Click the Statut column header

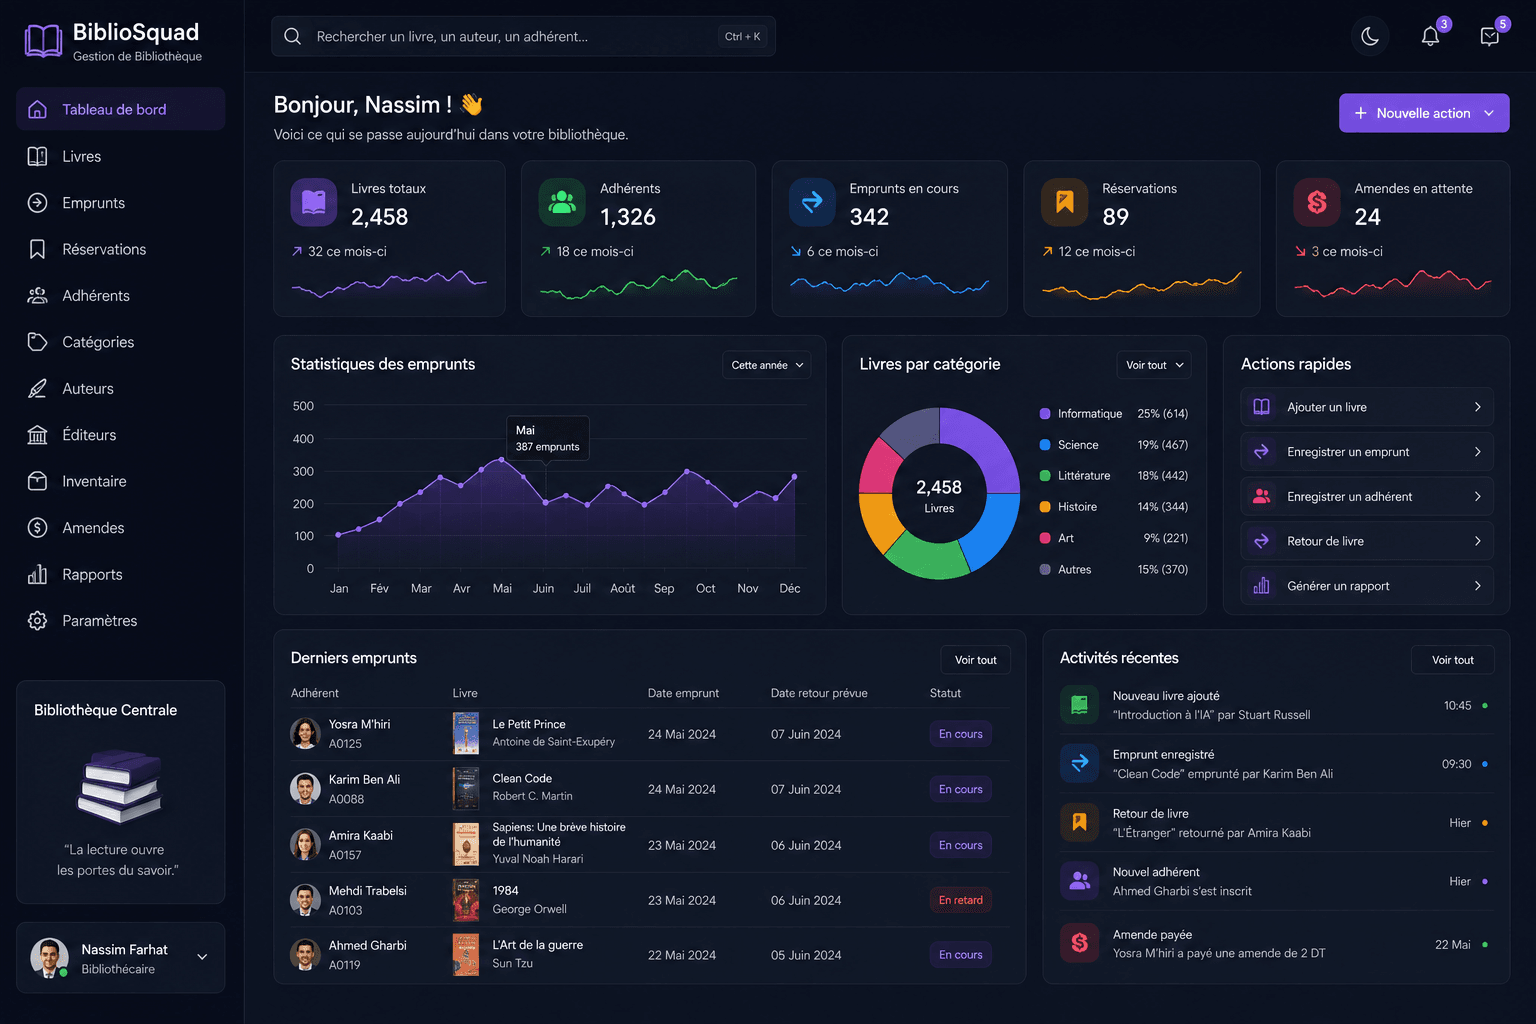[945, 693]
